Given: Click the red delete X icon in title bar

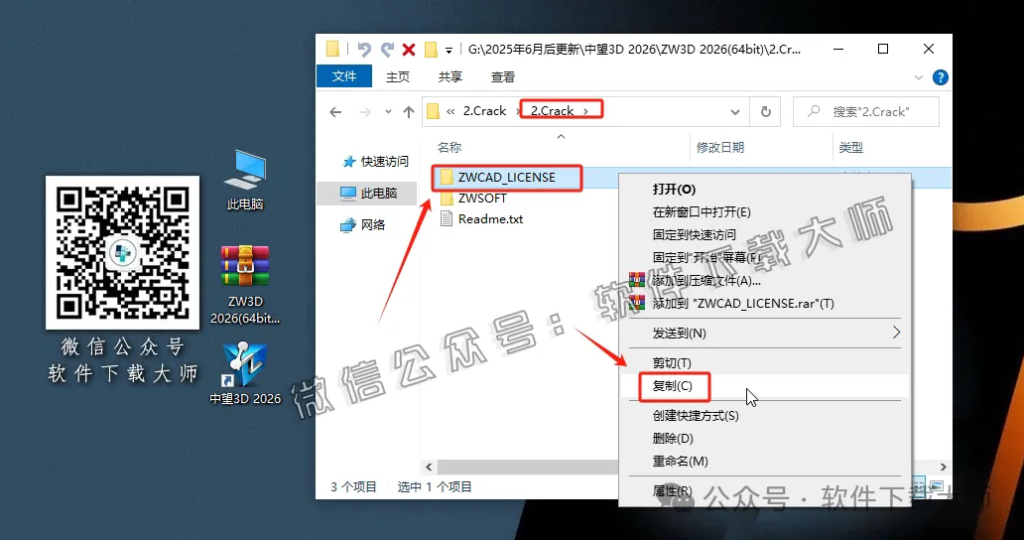Looking at the screenshot, I should [409, 50].
